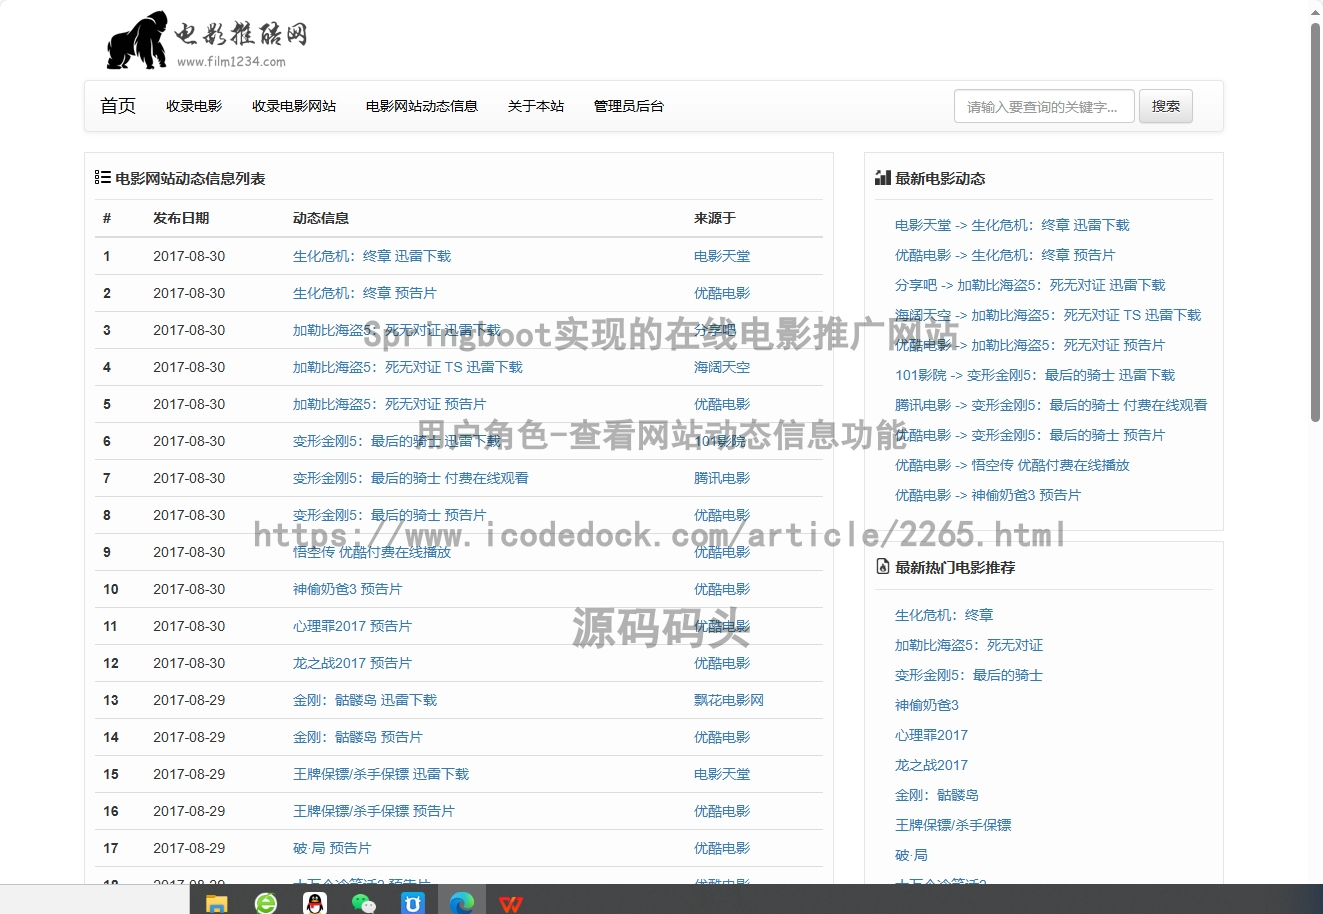This screenshot has width=1323, height=914.
Task: Open 神偷奶爸3 预告片 in table row 10
Action: click(347, 589)
